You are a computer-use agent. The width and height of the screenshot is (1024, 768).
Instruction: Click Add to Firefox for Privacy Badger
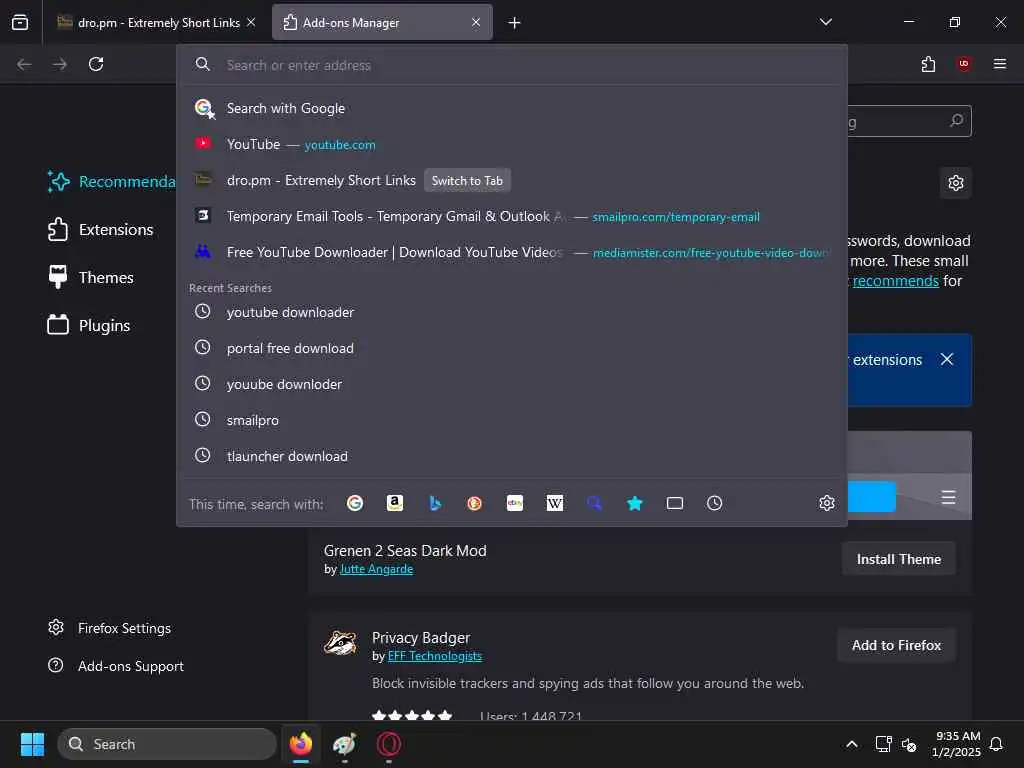(897, 645)
